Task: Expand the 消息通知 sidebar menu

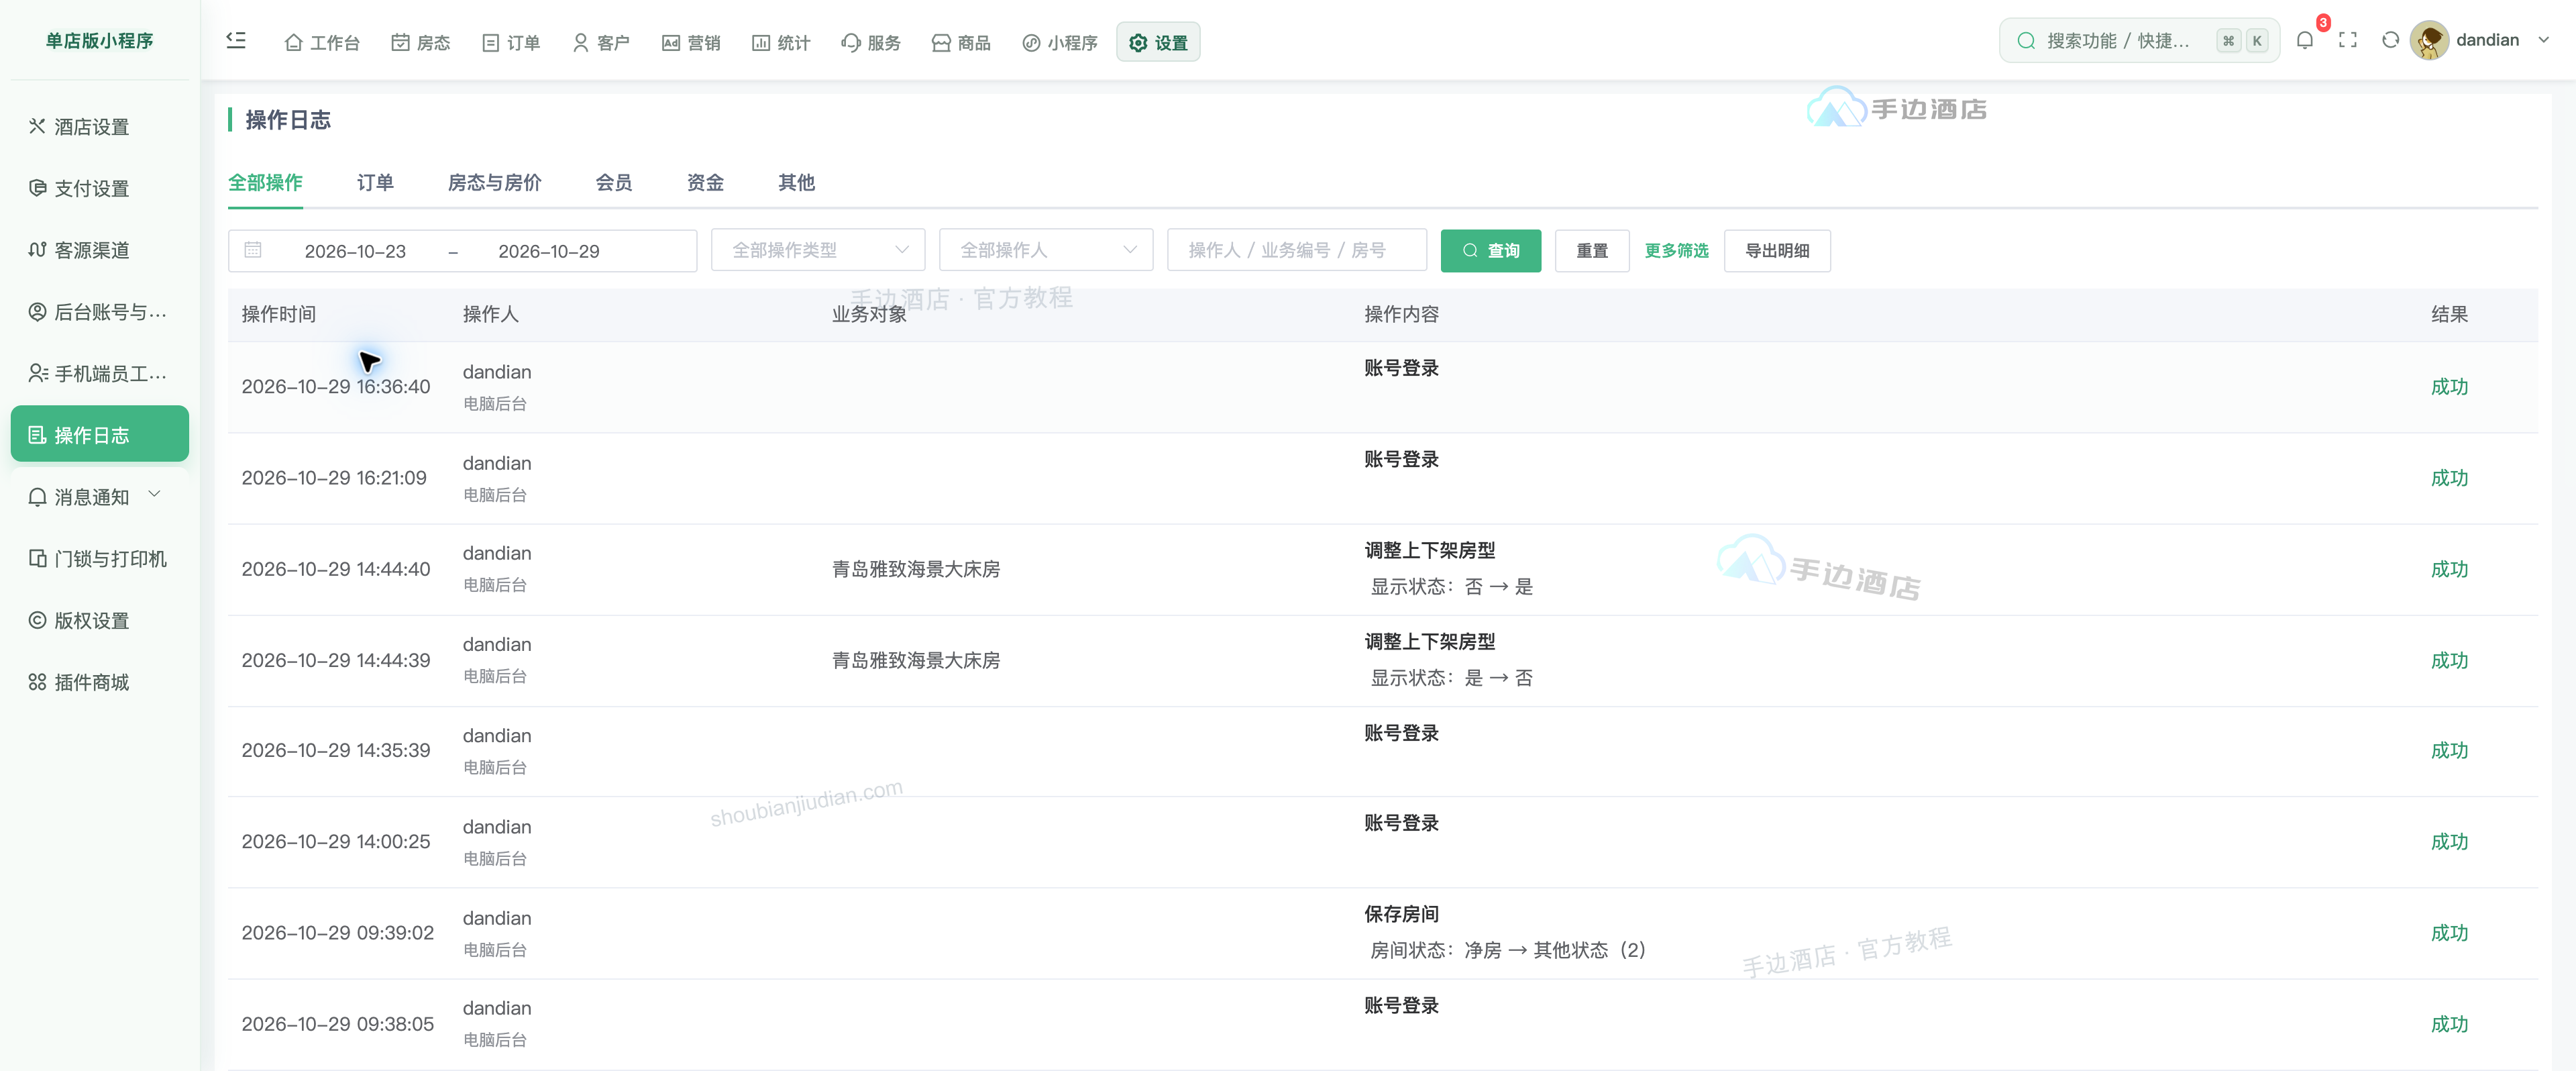Action: [x=100, y=496]
